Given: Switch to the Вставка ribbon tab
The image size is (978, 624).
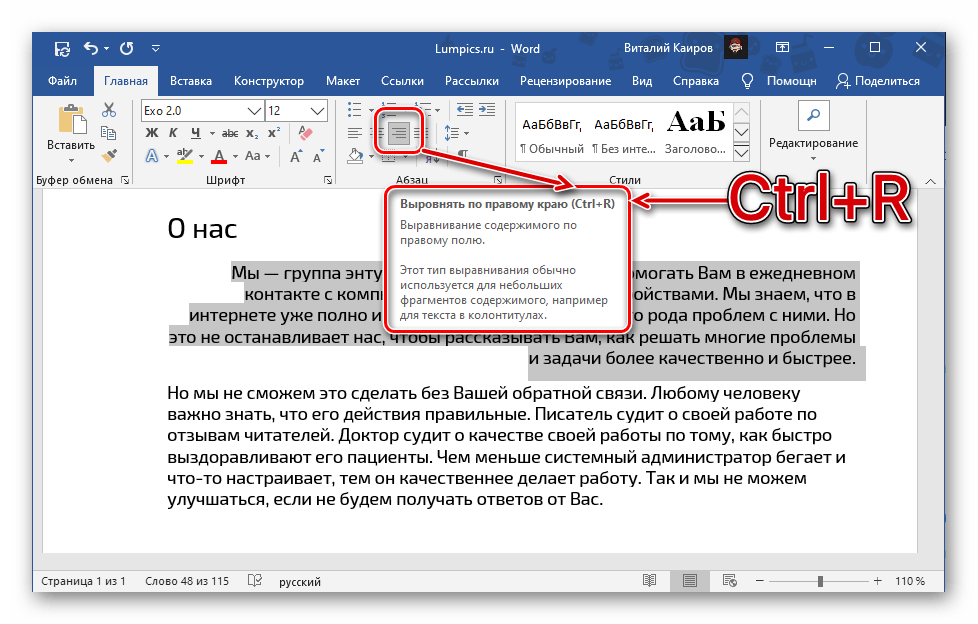Looking at the screenshot, I should [190, 81].
